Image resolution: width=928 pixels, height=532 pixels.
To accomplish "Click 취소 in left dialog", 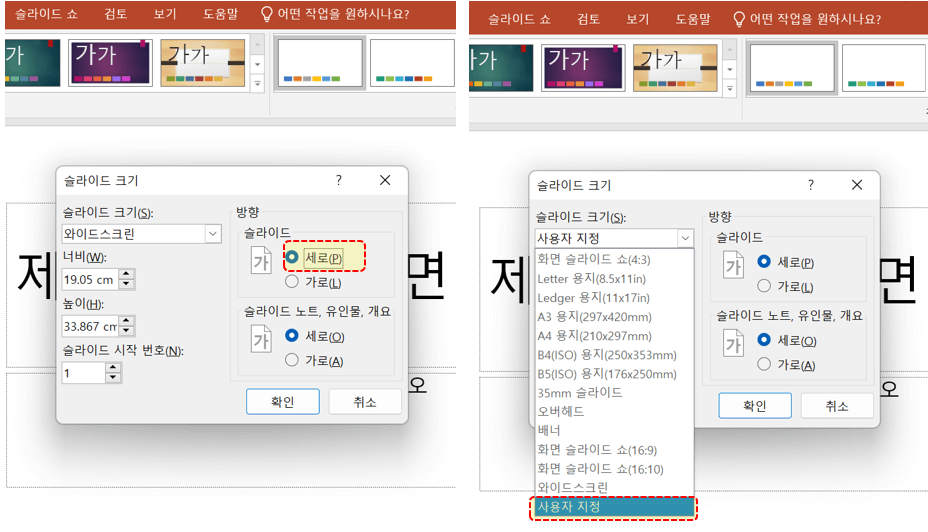I will point(365,402).
